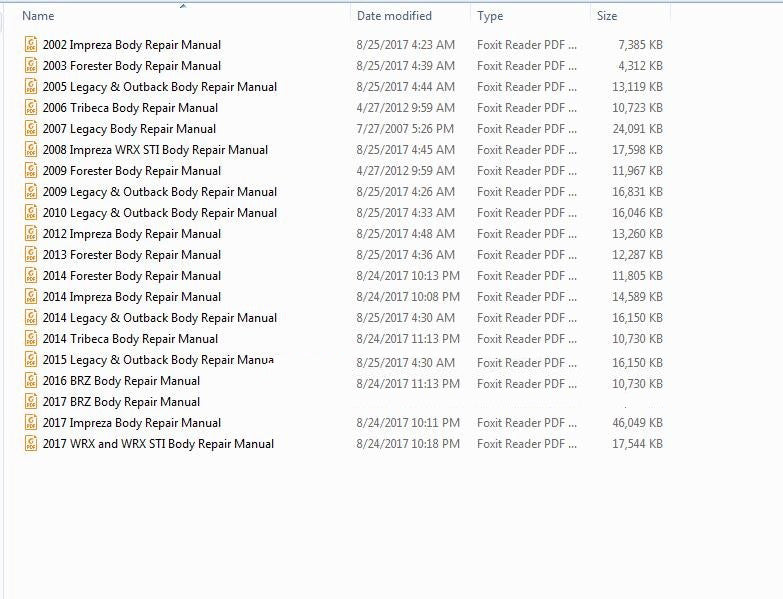Viewport: 783px width, 599px height.
Task: Click PDF icon for 2002 Impreza Body Repair Manual
Action: pyautogui.click(x=32, y=45)
